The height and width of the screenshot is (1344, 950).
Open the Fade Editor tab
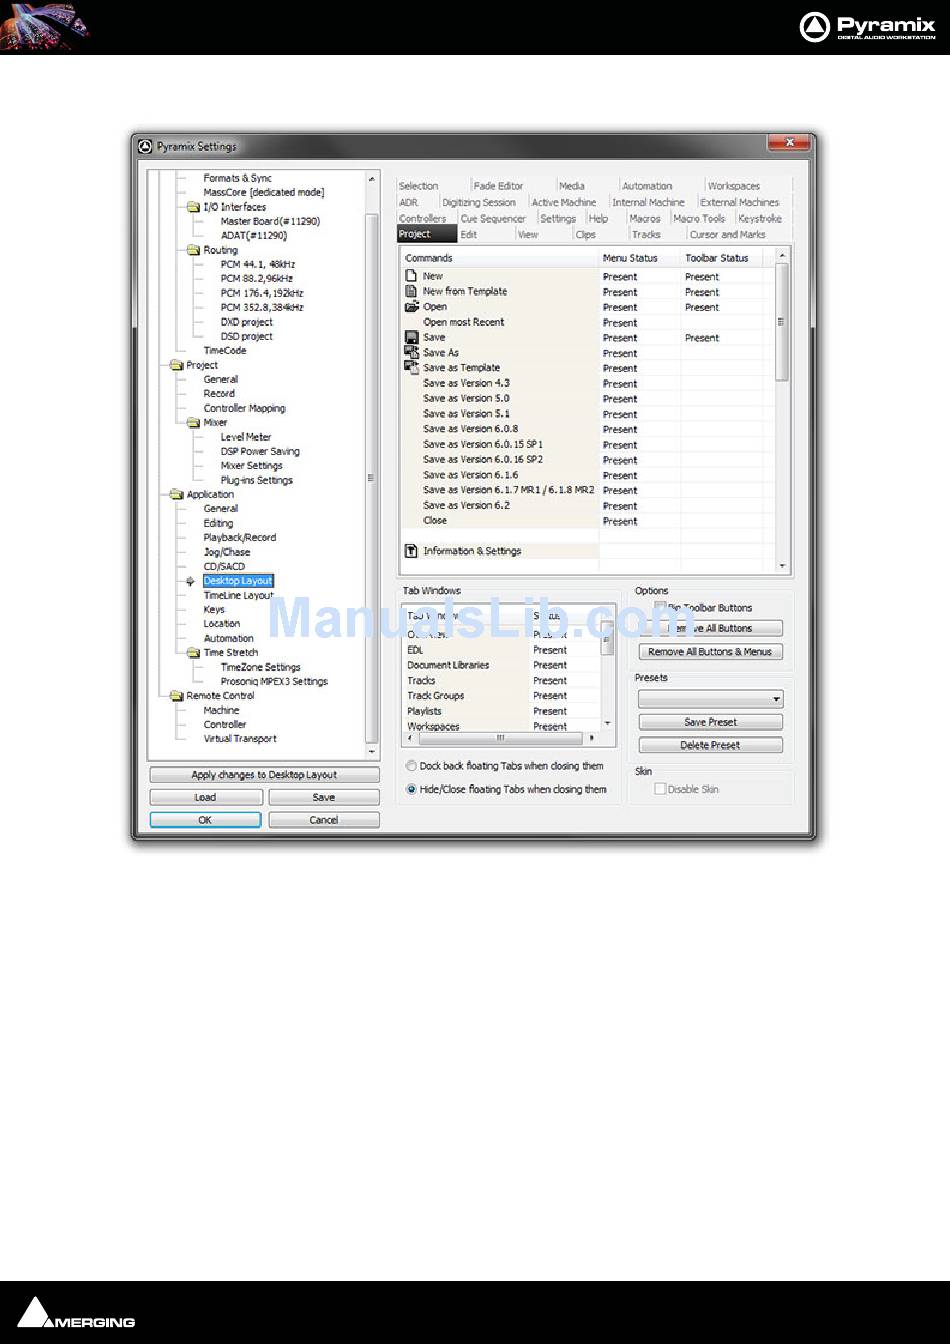[x=498, y=186]
